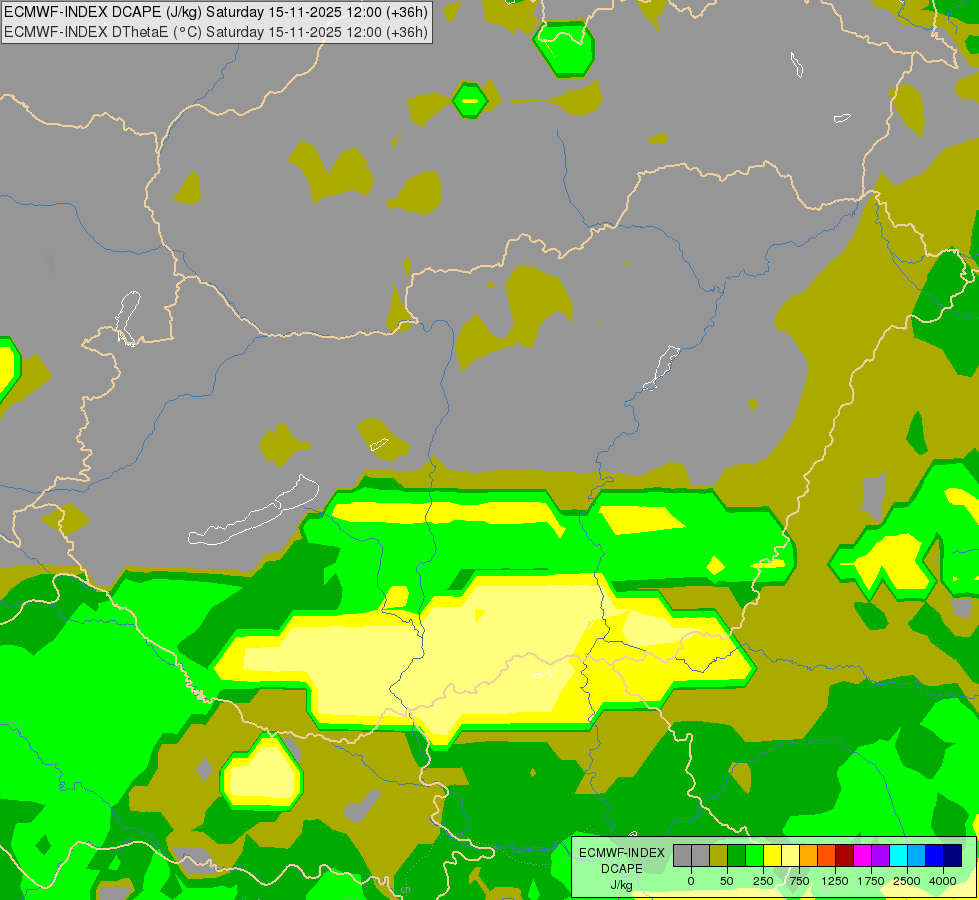Click the legend label '0'

(691, 881)
